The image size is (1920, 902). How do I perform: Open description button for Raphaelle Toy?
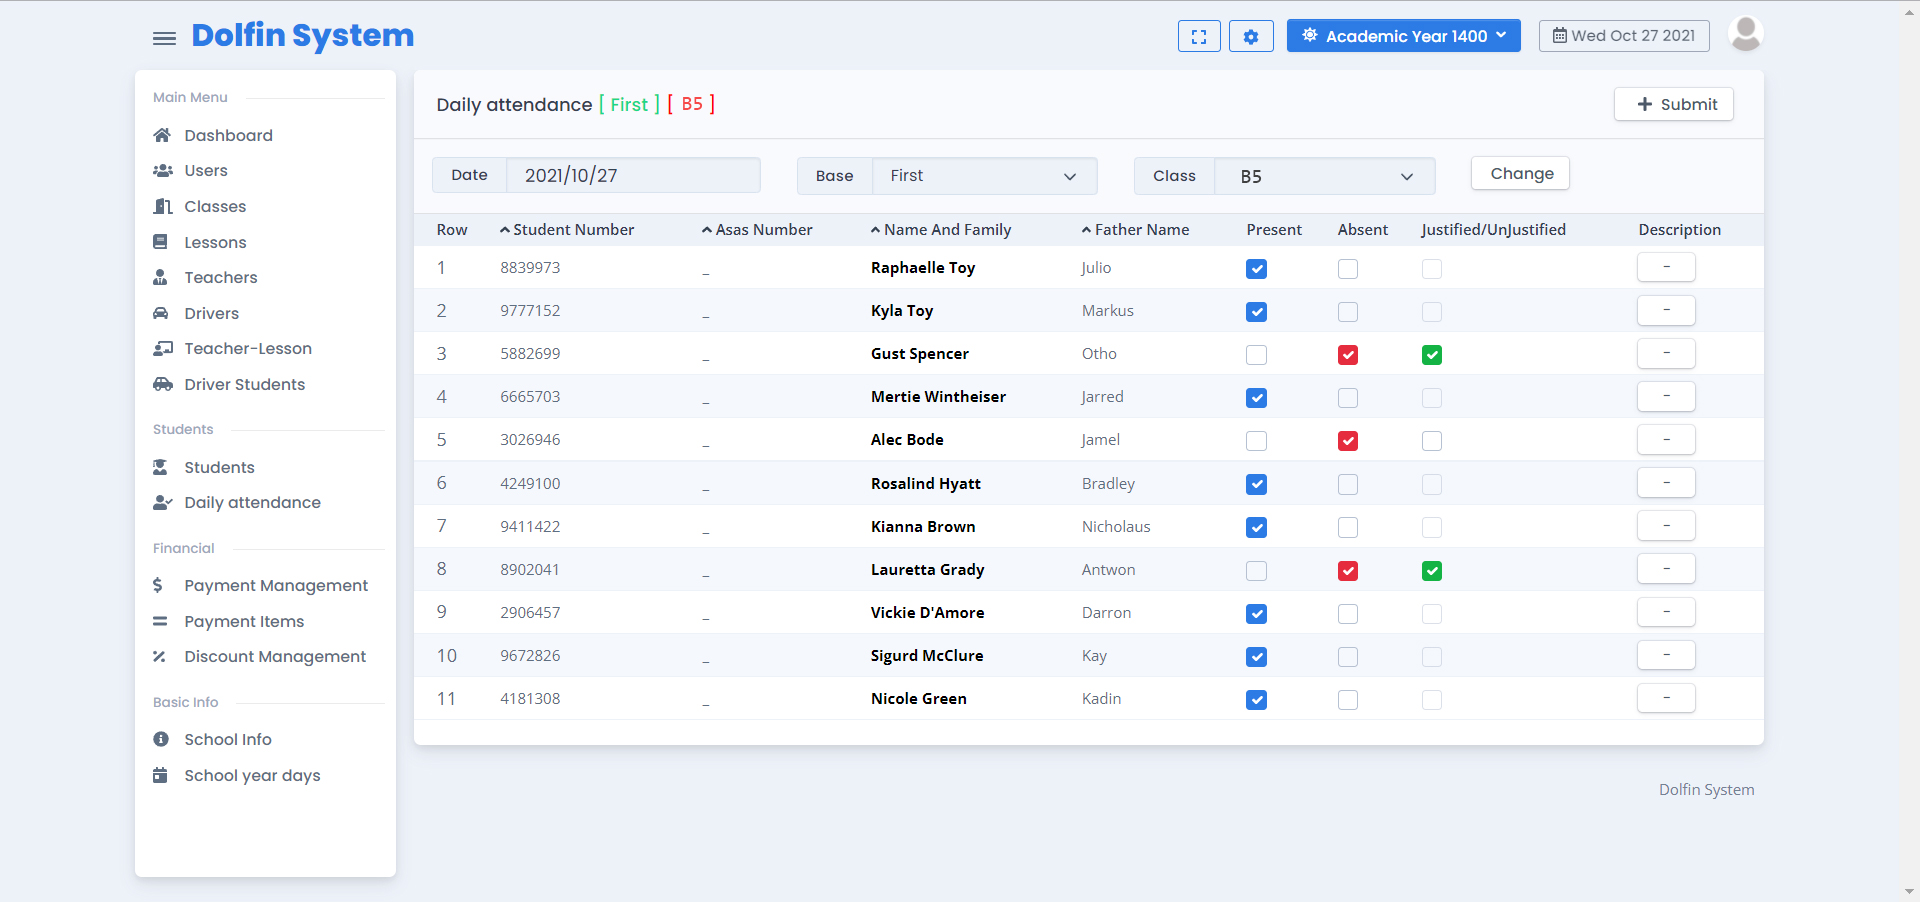click(x=1666, y=267)
